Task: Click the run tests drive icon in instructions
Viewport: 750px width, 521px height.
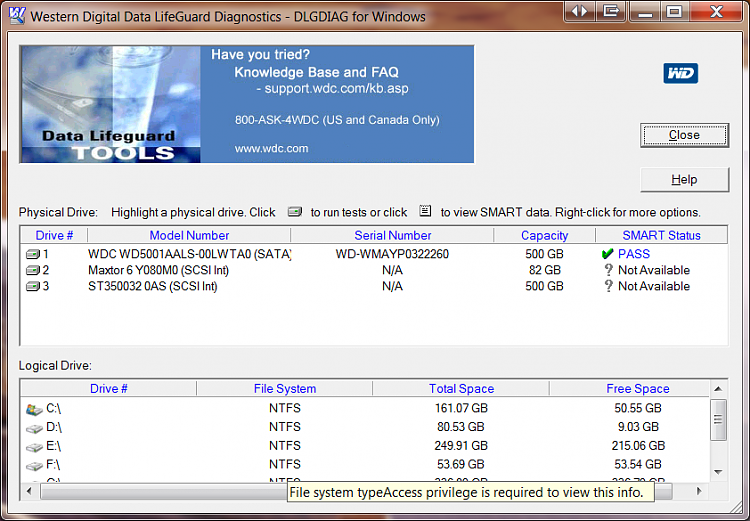Action: click(x=295, y=211)
